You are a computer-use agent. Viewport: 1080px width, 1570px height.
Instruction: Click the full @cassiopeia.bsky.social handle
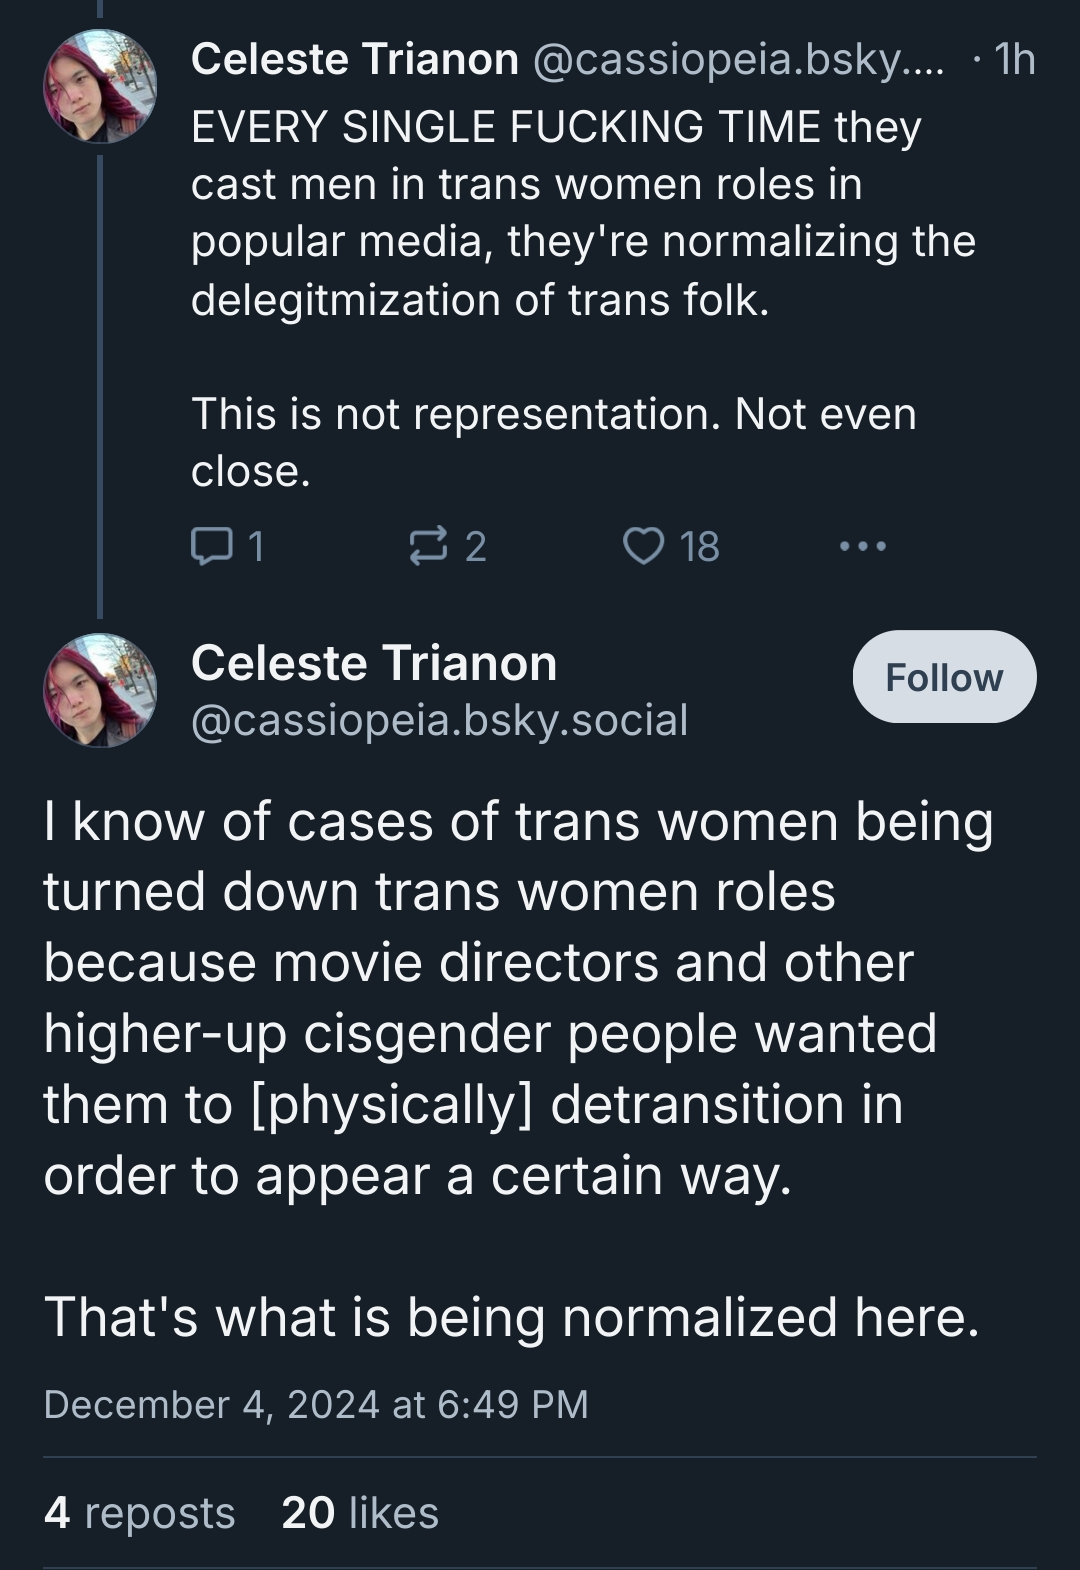coord(439,720)
